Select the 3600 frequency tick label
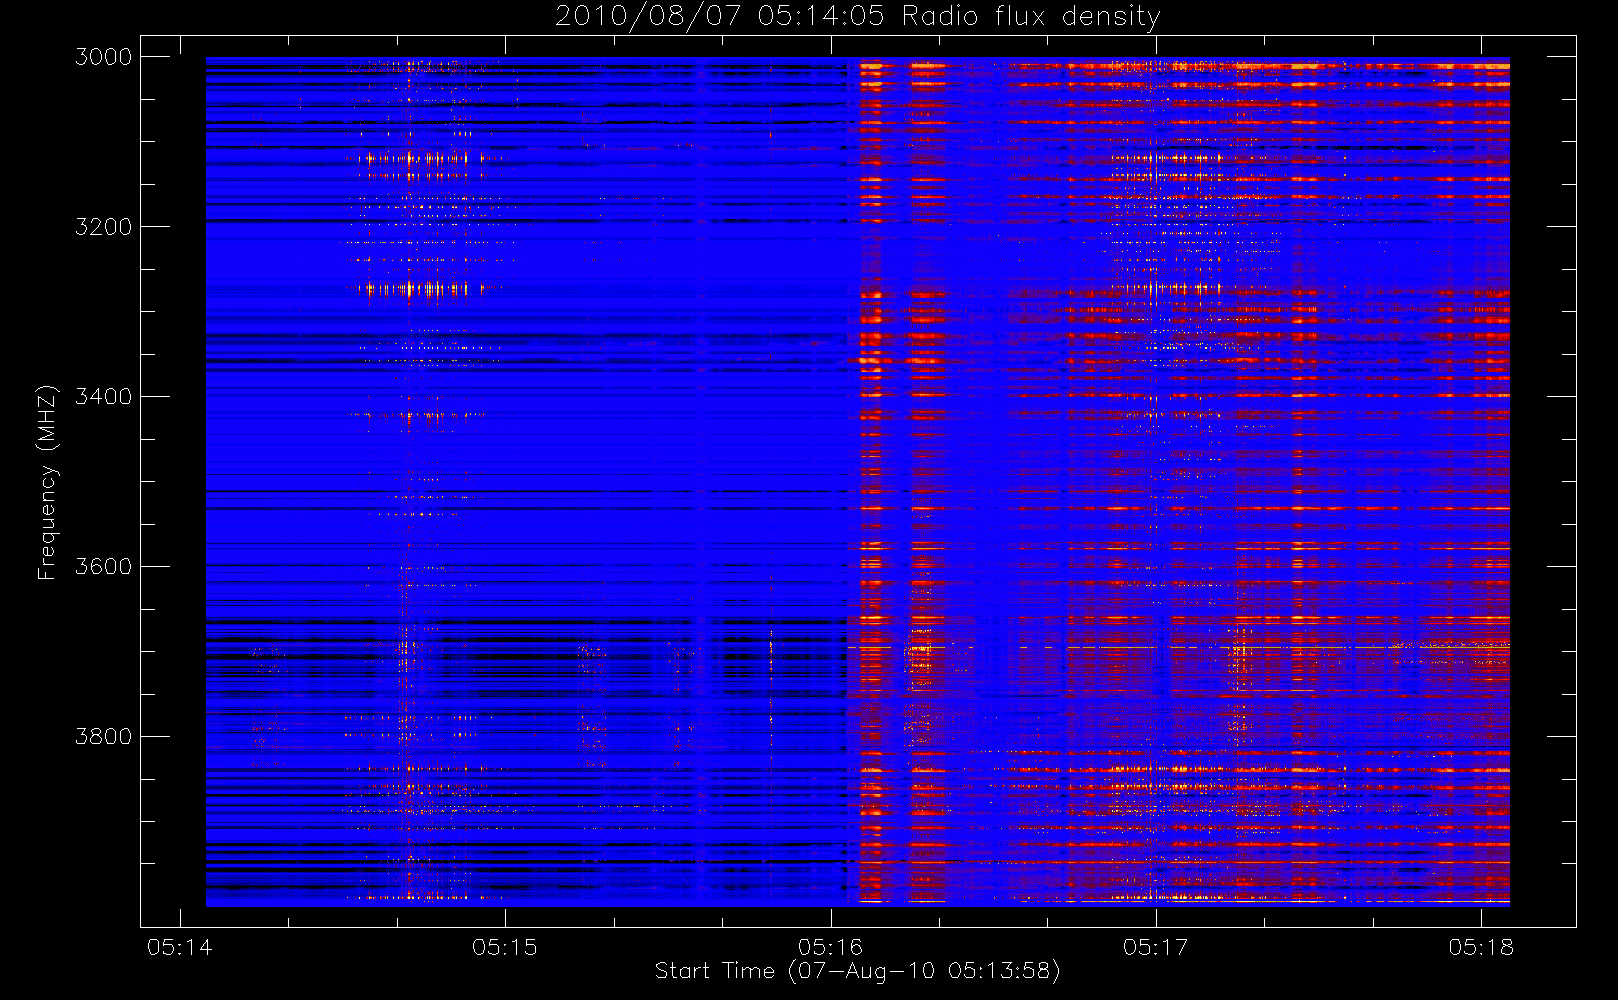 point(104,567)
